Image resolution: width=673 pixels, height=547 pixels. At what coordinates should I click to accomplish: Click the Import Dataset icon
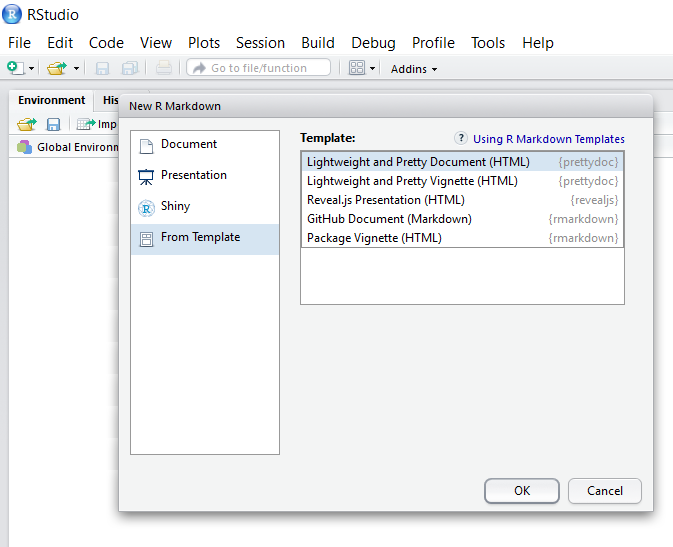(x=85, y=124)
